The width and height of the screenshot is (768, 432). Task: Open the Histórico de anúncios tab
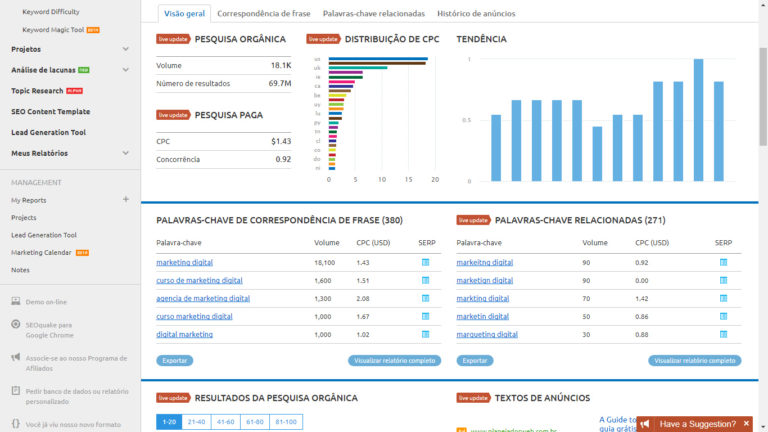point(476,14)
